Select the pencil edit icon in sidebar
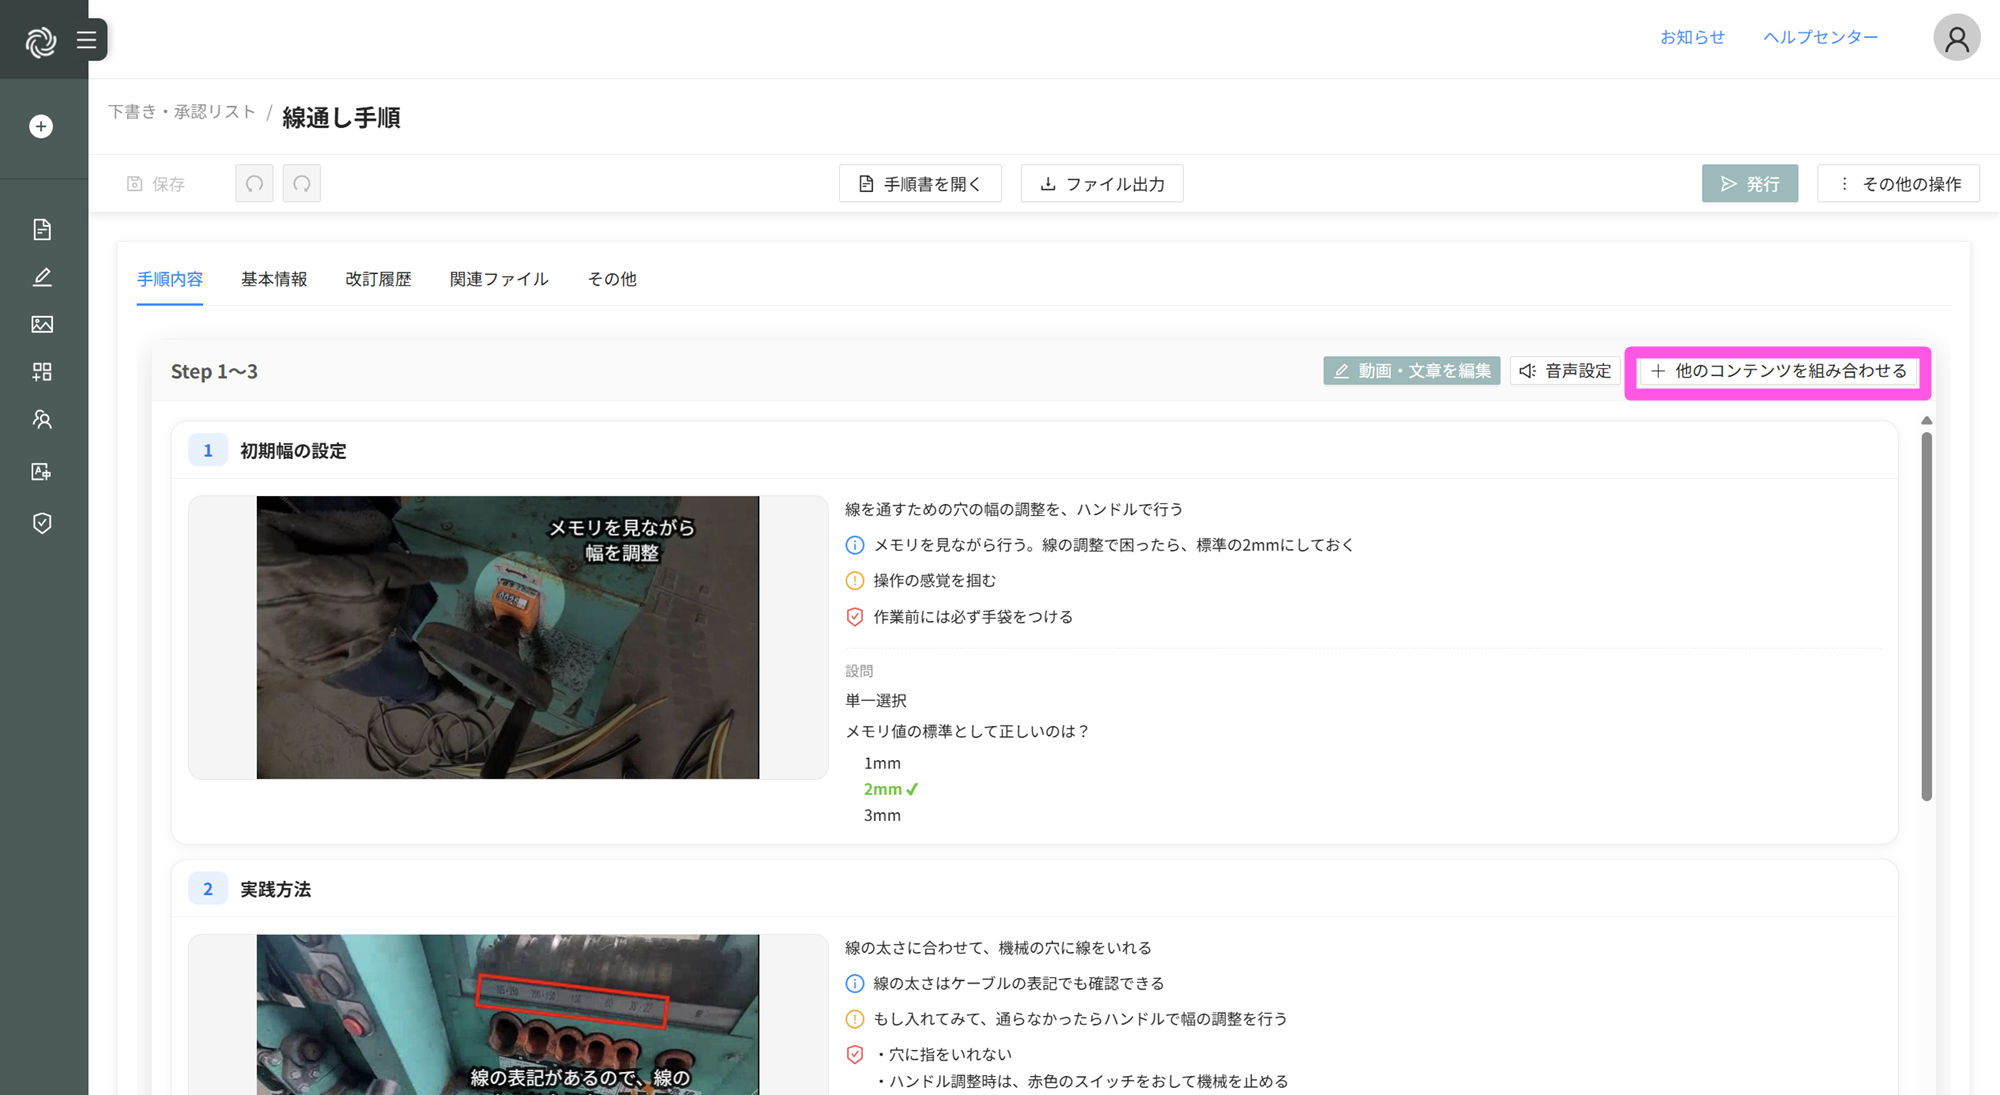This screenshot has width=2000, height=1095. [x=42, y=277]
